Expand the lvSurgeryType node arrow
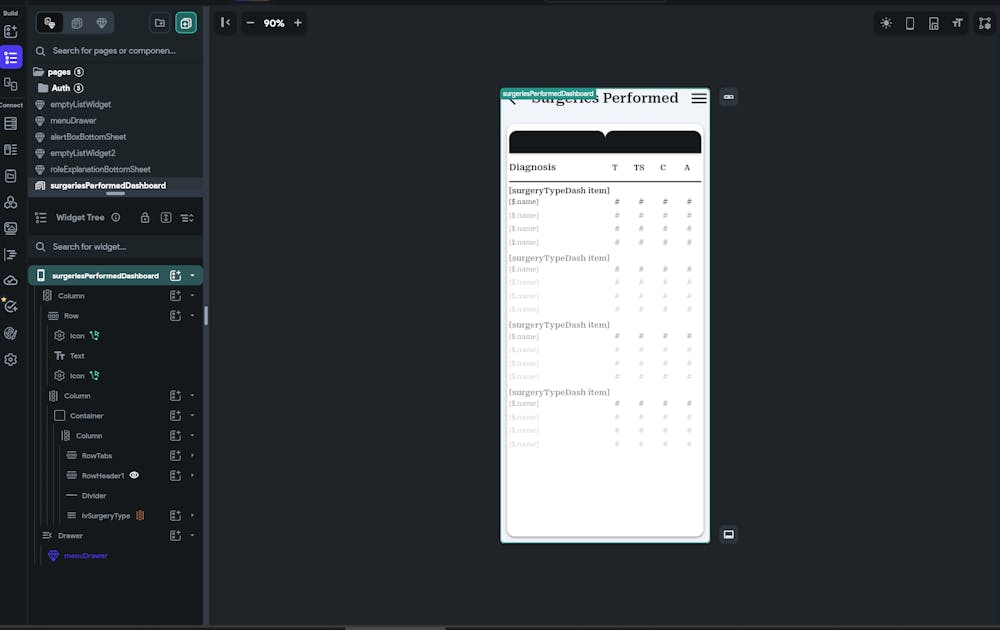The width and height of the screenshot is (1000, 630). click(192, 515)
